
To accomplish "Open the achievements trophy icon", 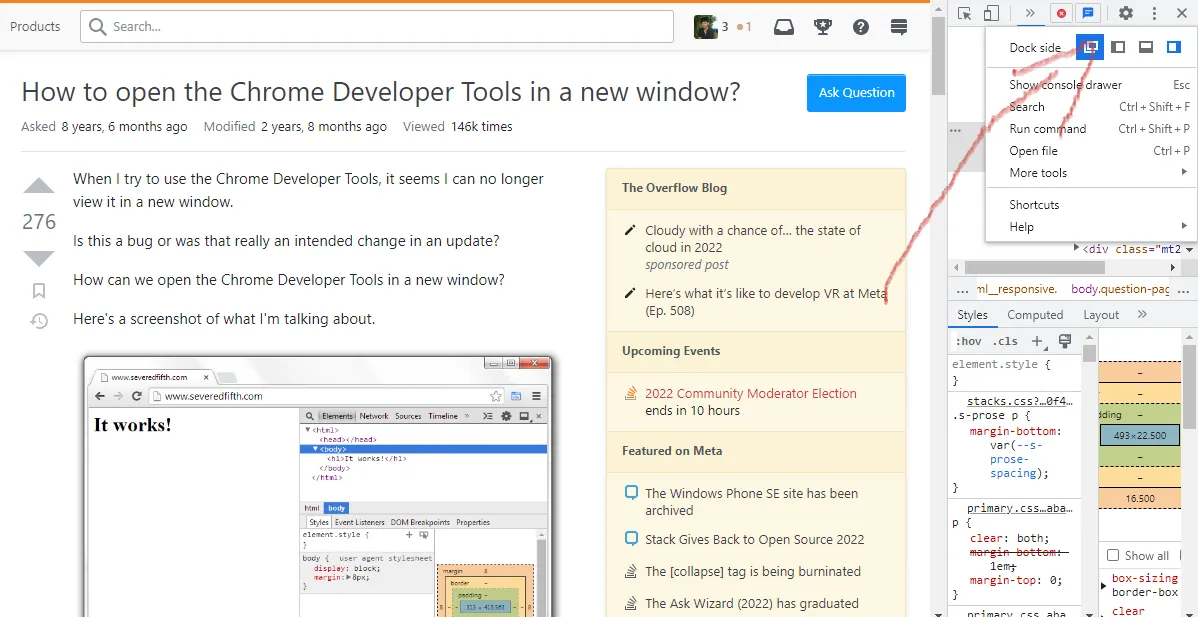I will click(x=823, y=27).
